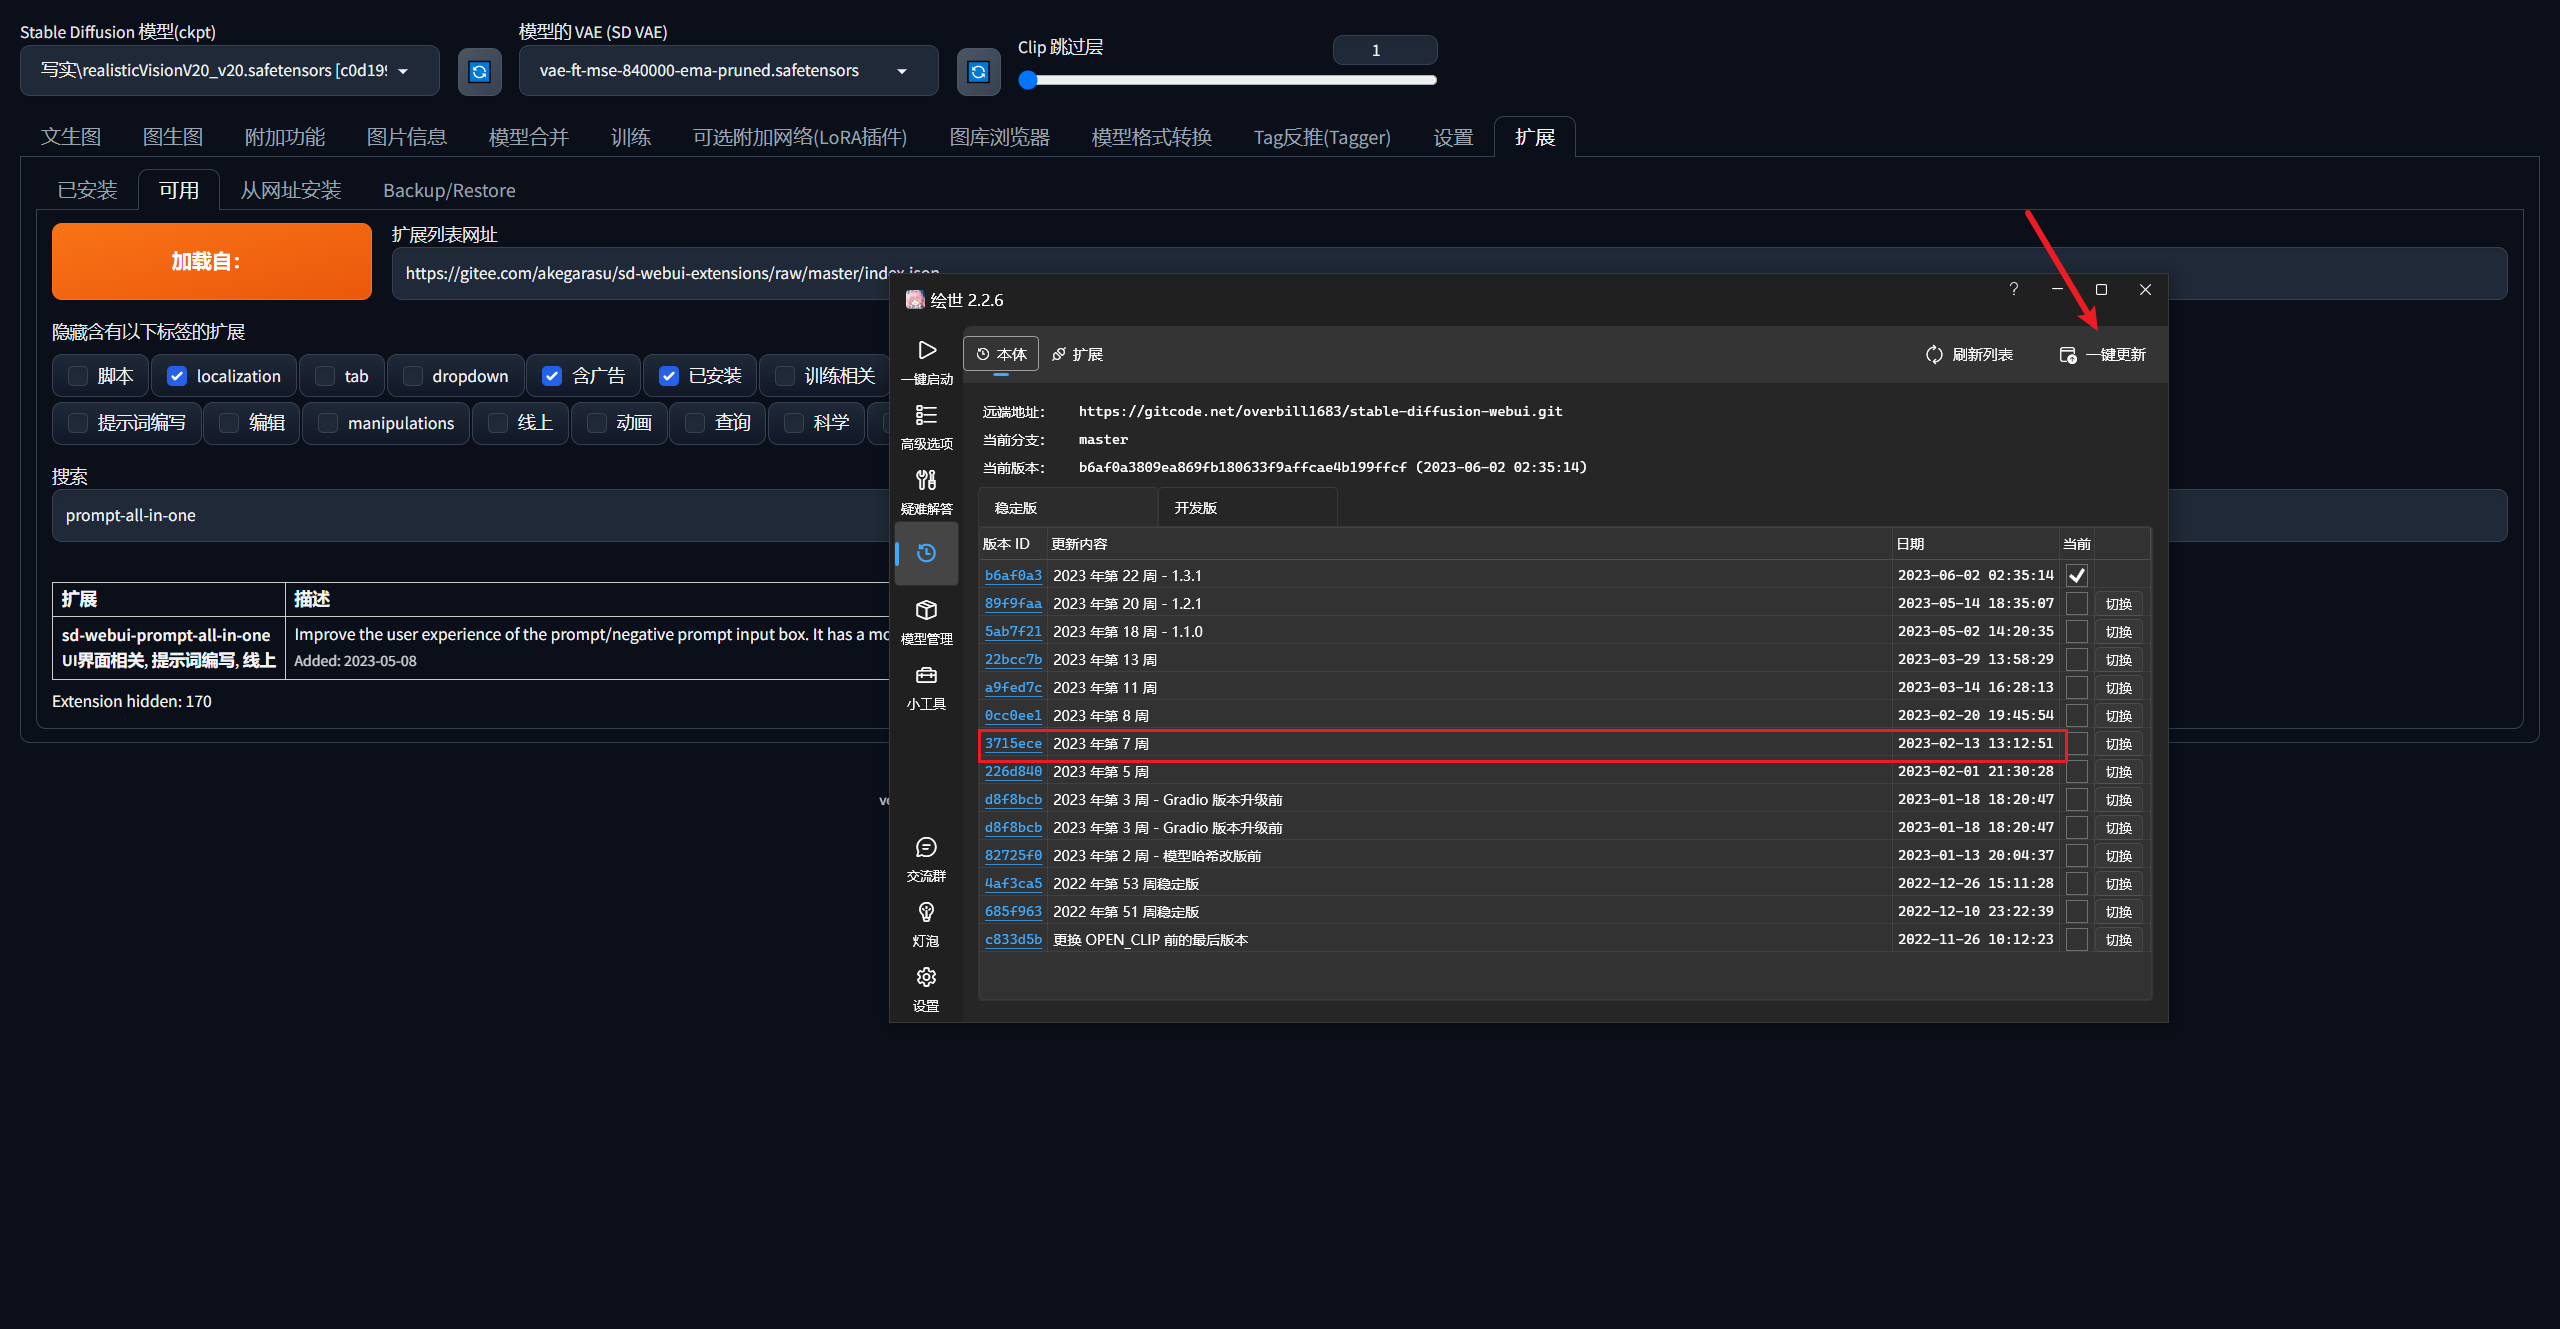Open the 小工具 toolbox icon

926,676
